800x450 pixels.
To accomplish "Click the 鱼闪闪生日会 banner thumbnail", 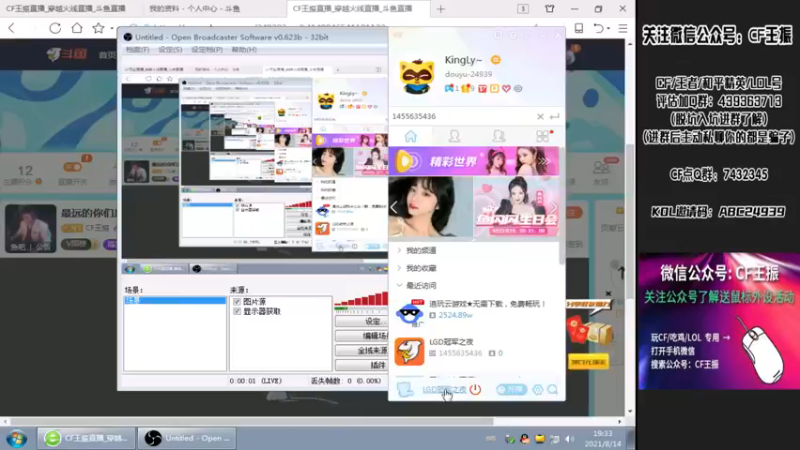I will 516,207.
